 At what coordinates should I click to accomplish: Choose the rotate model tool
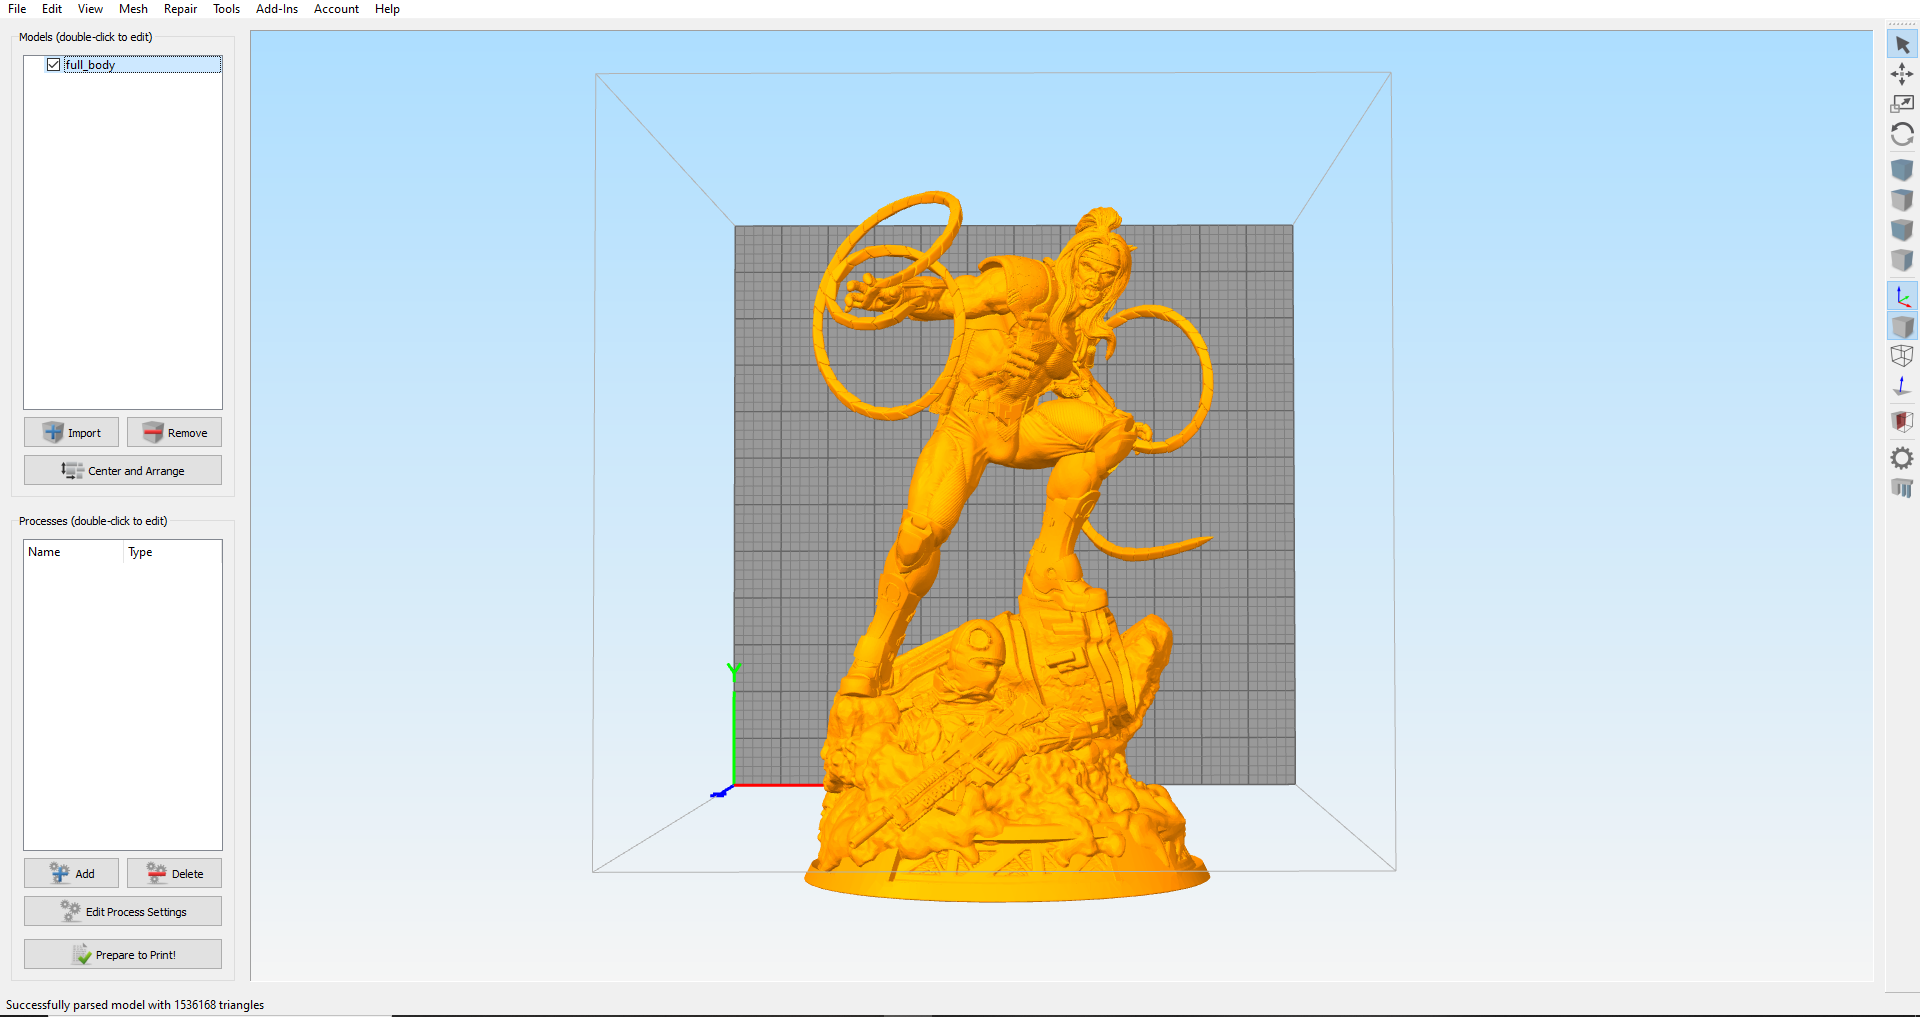pos(1902,134)
